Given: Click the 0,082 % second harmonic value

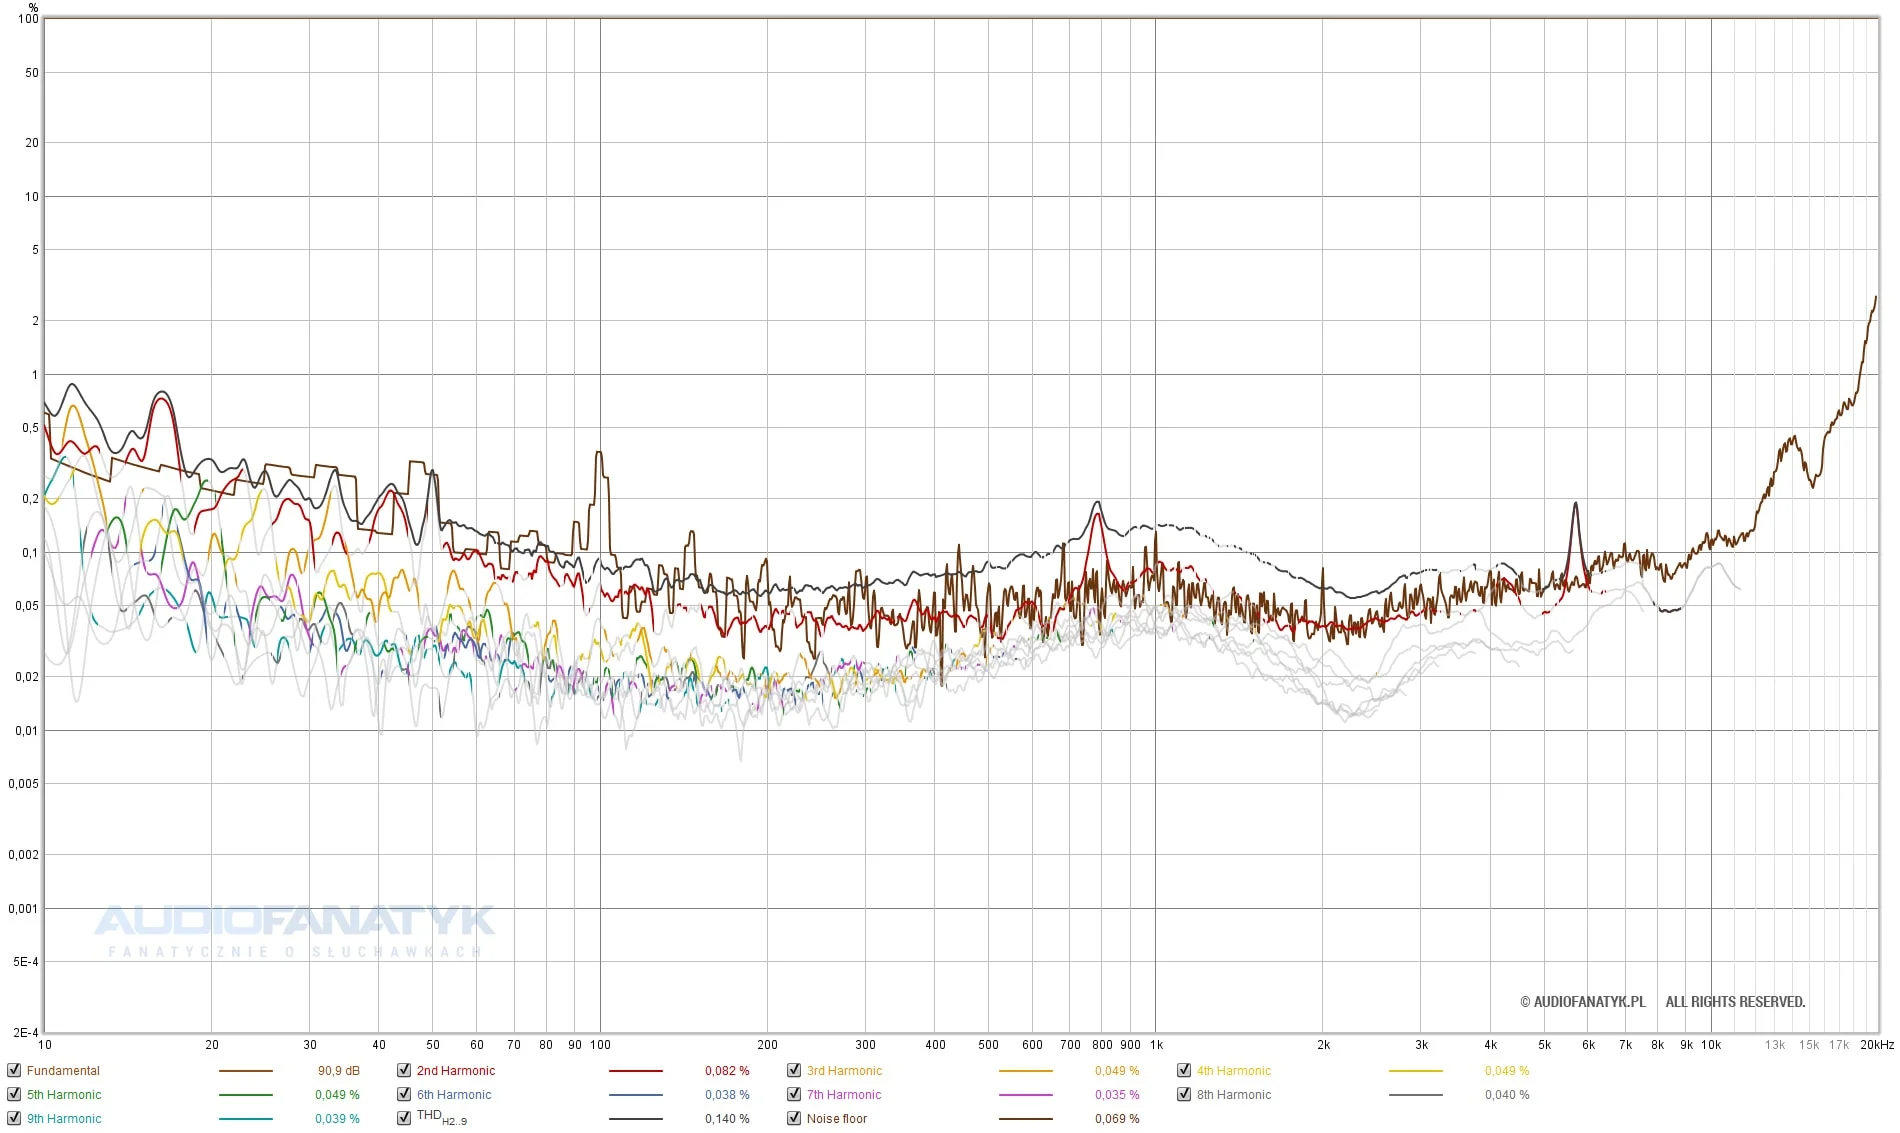Looking at the screenshot, I should (727, 1070).
